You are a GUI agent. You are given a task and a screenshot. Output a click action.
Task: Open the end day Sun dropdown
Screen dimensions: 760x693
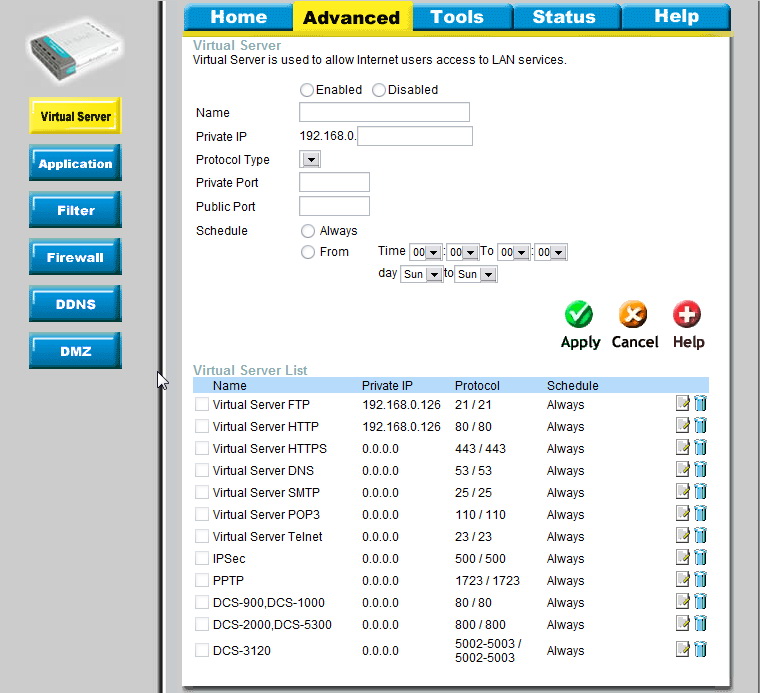click(475, 274)
